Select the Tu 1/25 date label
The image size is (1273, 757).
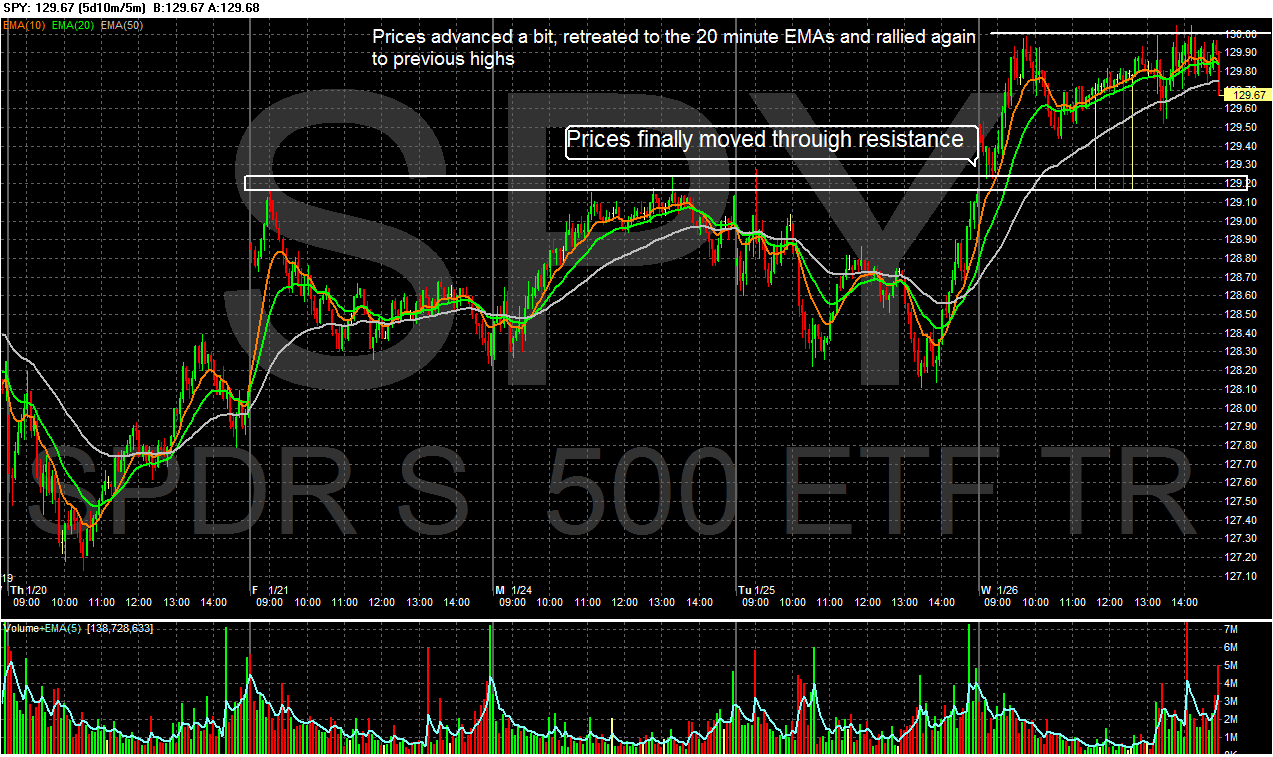(x=758, y=591)
